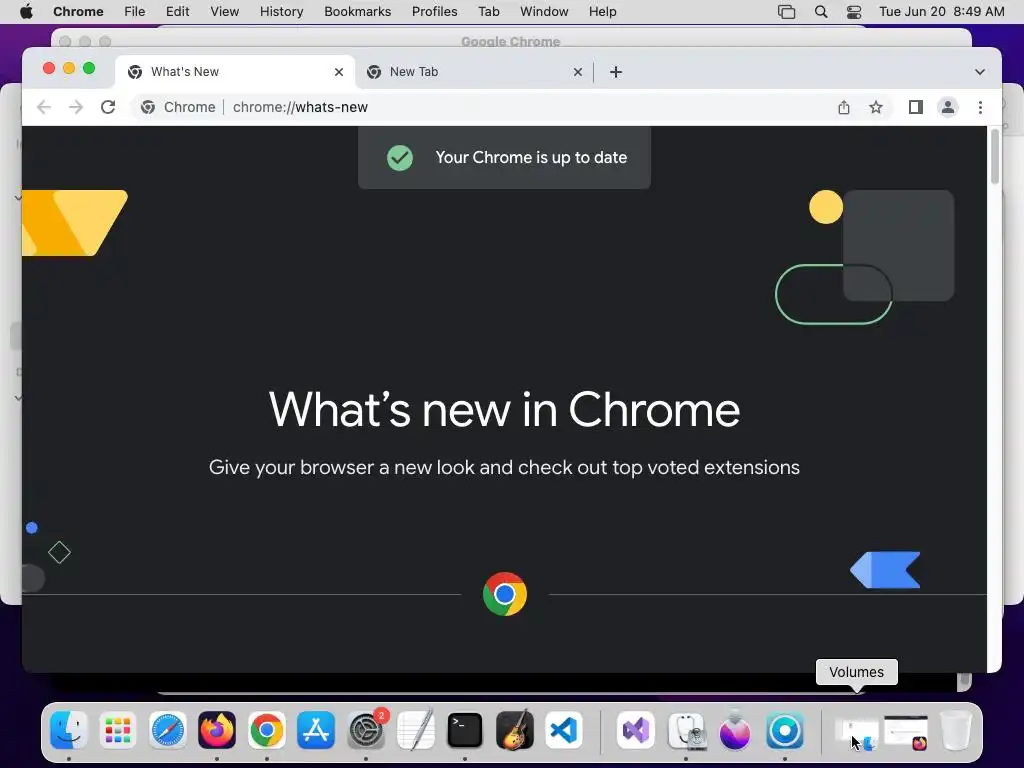This screenshot has height=768, width=1024.
Task: Switch to the New Tab tab
Action: point(474,72)
